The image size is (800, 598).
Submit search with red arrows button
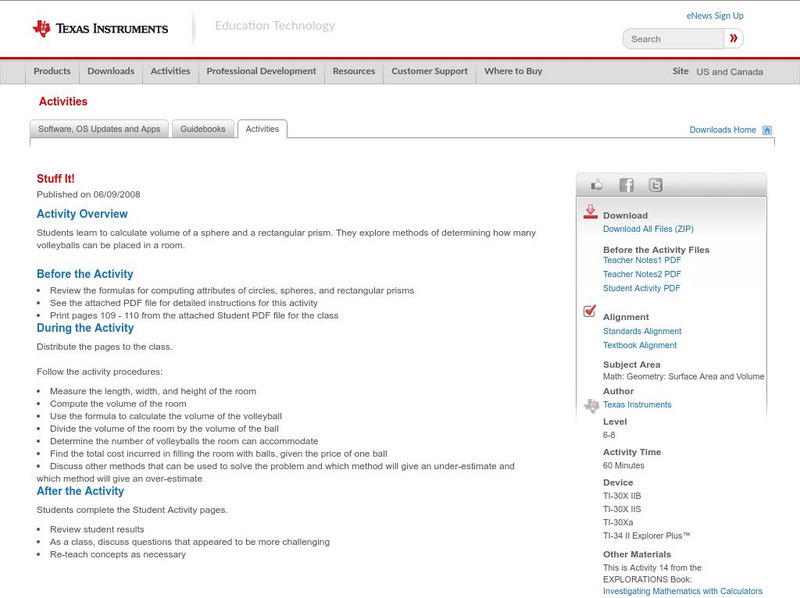pos(733,38)
